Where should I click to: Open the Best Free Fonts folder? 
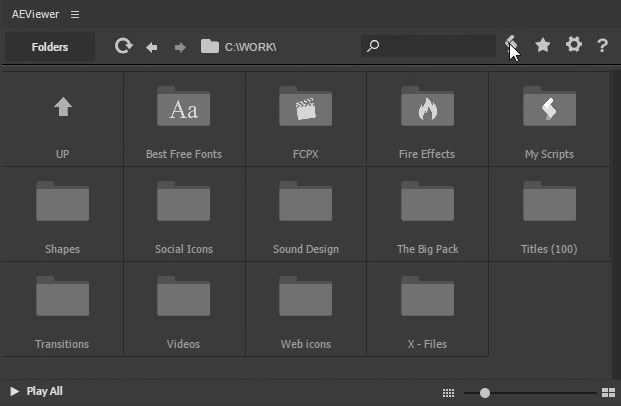tap(184, 118)
